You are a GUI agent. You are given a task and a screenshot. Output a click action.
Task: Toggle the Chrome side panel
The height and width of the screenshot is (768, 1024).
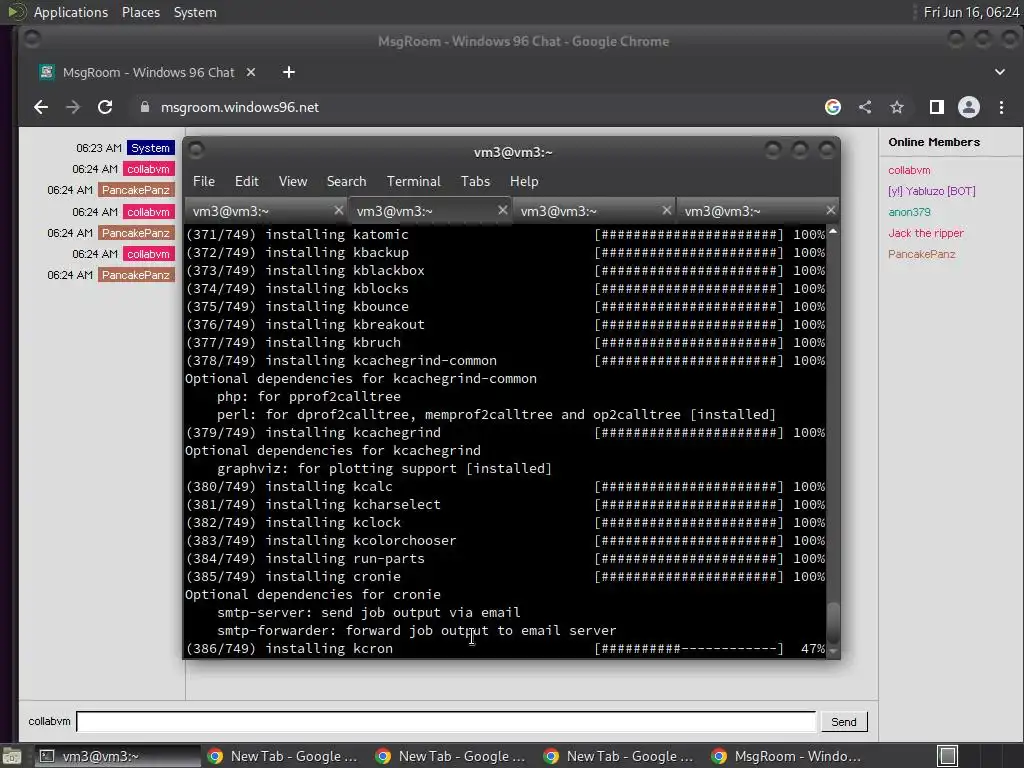coord(936,107)
